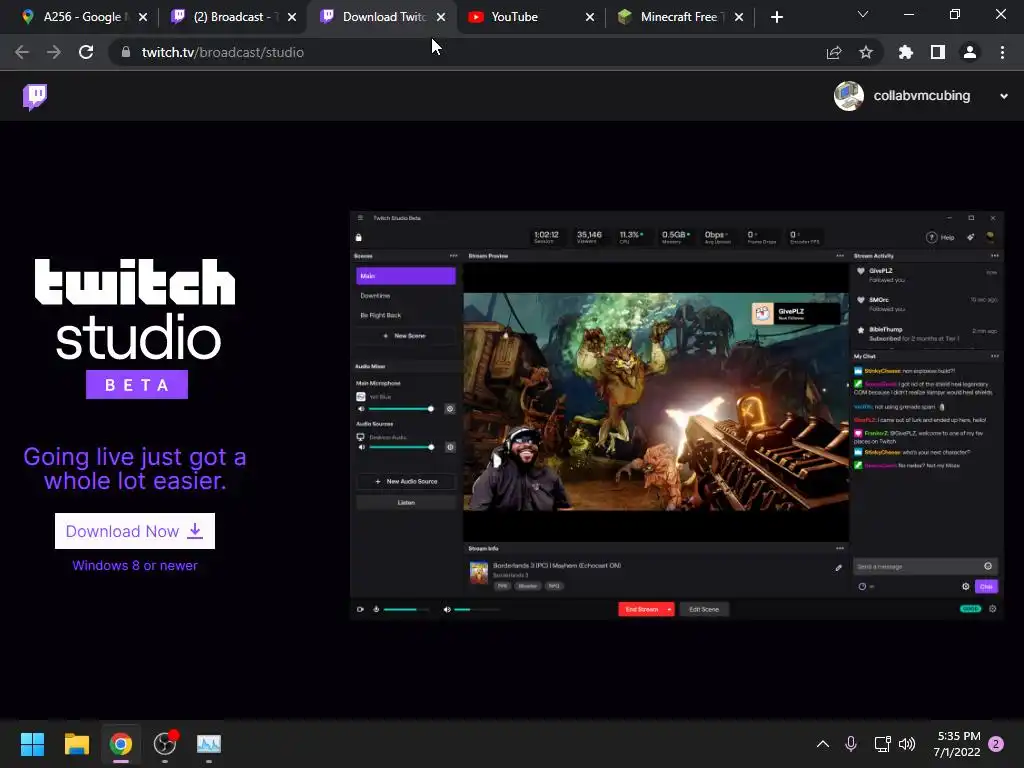Image resolution: width=1024 pixels, height=768 pixels.
Task: Go forward in browser history
Action: click(x=54, y=52)
